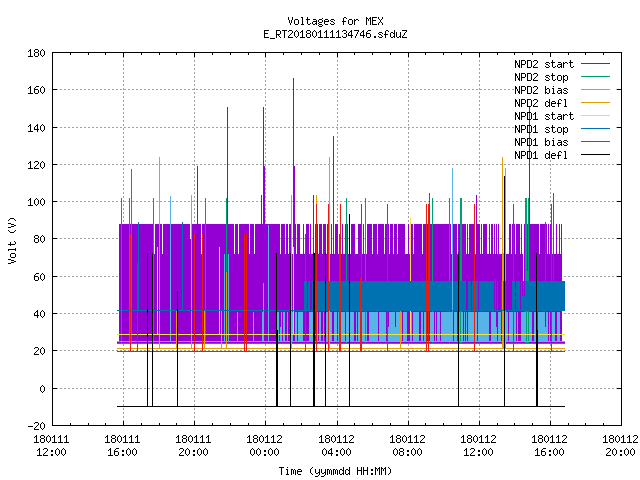Click the yellow NPD1 start legend line
This screenshot has height=480, width=640.
click(x=595, y=116)
